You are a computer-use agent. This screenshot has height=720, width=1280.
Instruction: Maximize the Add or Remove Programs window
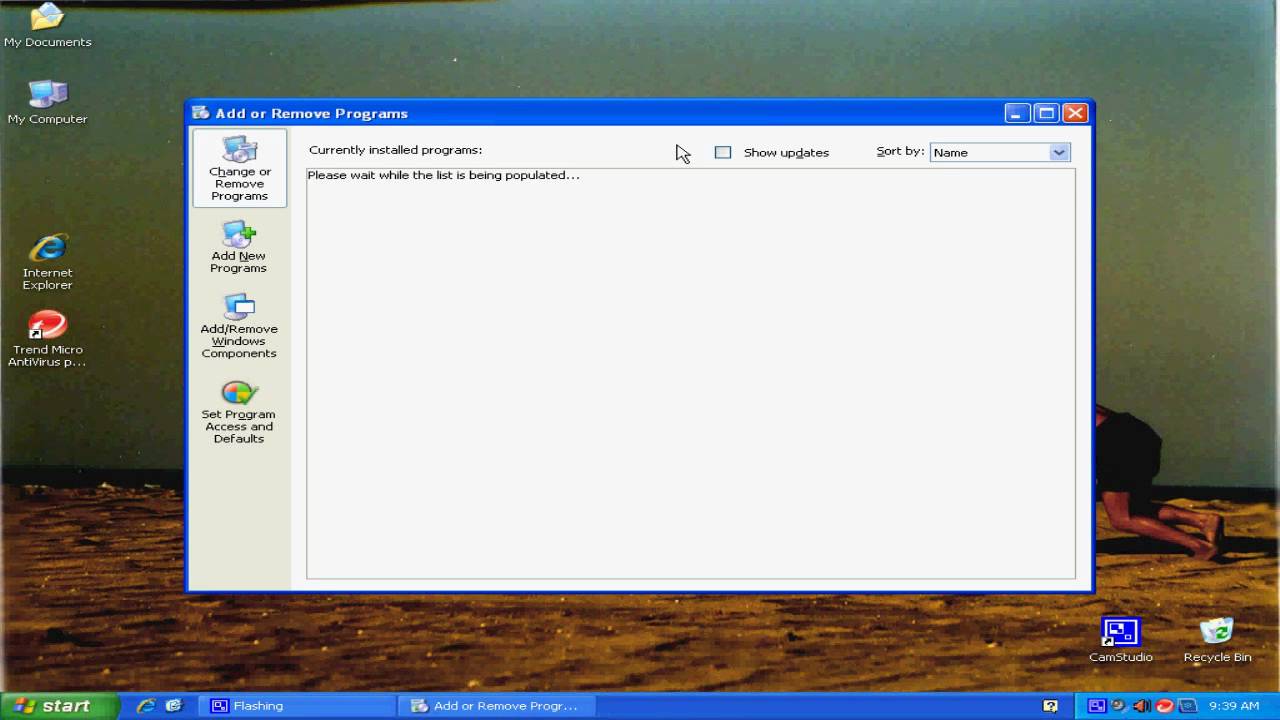1046,113
